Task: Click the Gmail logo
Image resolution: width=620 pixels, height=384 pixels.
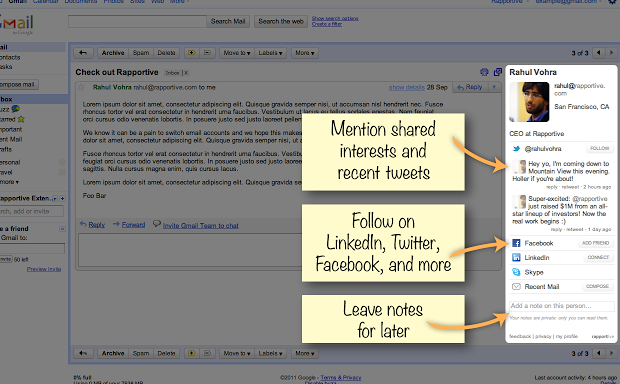Action: click(16, 24)
